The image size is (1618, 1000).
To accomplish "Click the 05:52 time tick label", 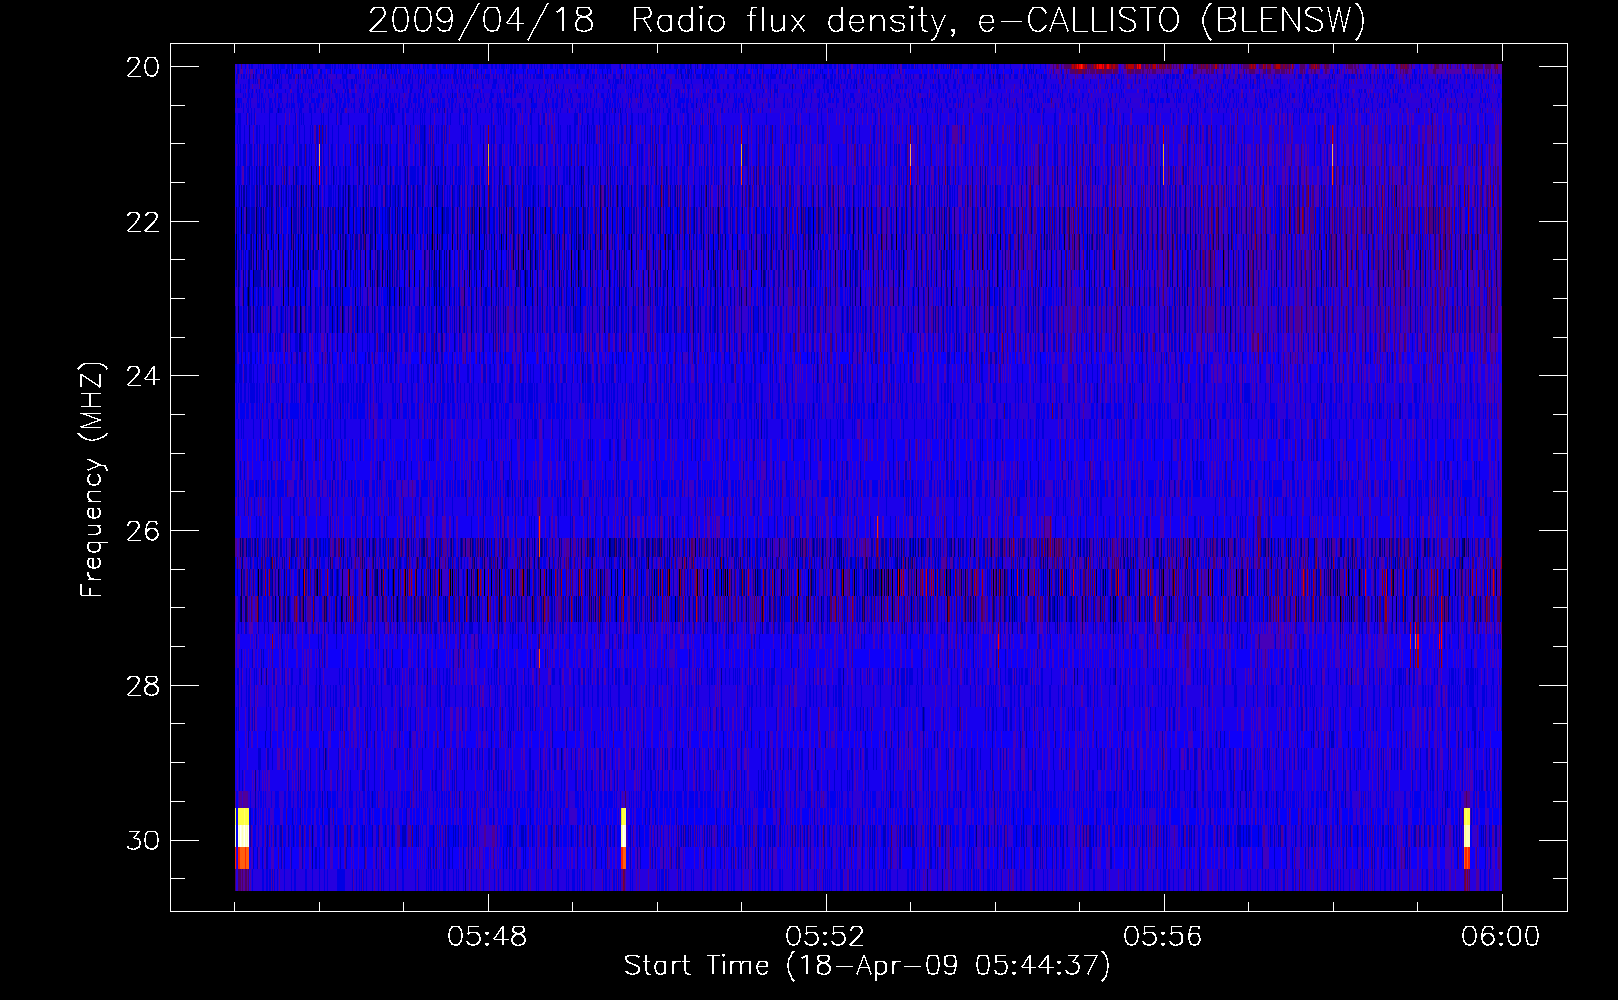I will click(825, 937).
